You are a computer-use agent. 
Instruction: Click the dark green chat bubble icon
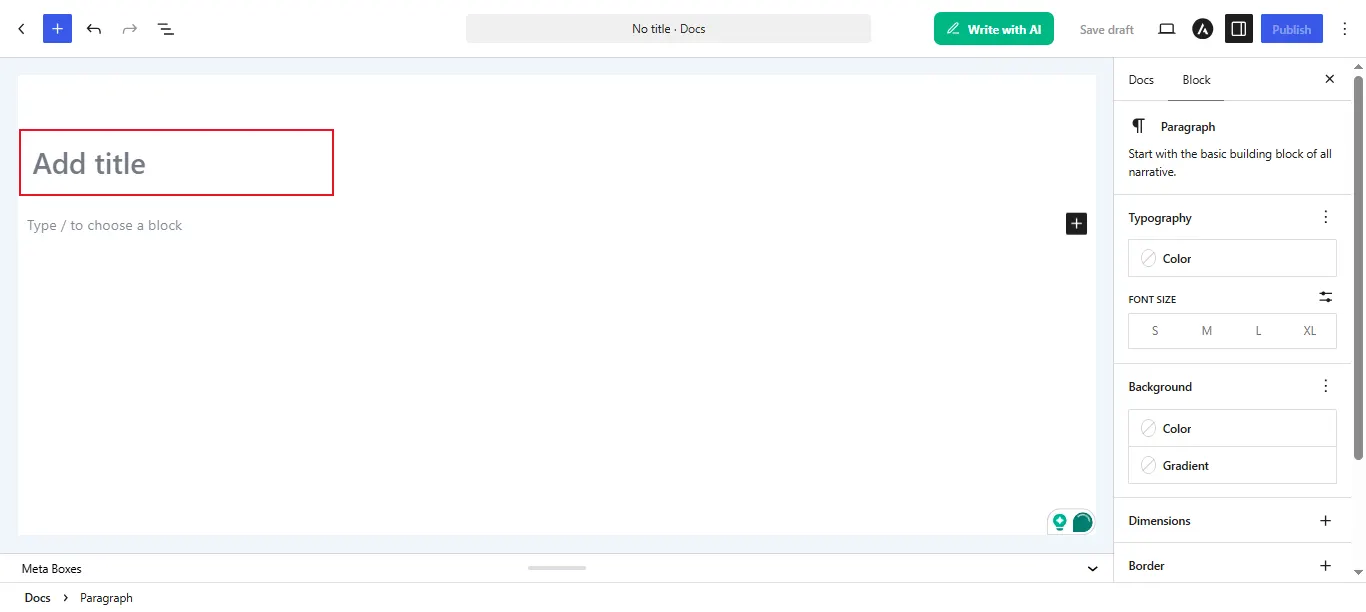(x=1082, y=522)
